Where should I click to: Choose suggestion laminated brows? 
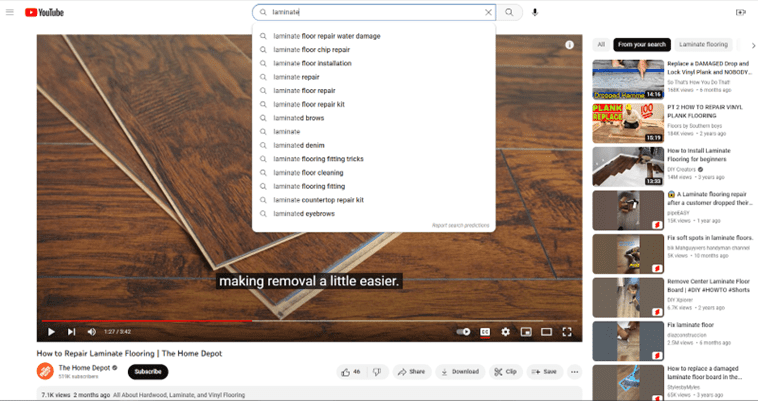(x=374, y=118)
